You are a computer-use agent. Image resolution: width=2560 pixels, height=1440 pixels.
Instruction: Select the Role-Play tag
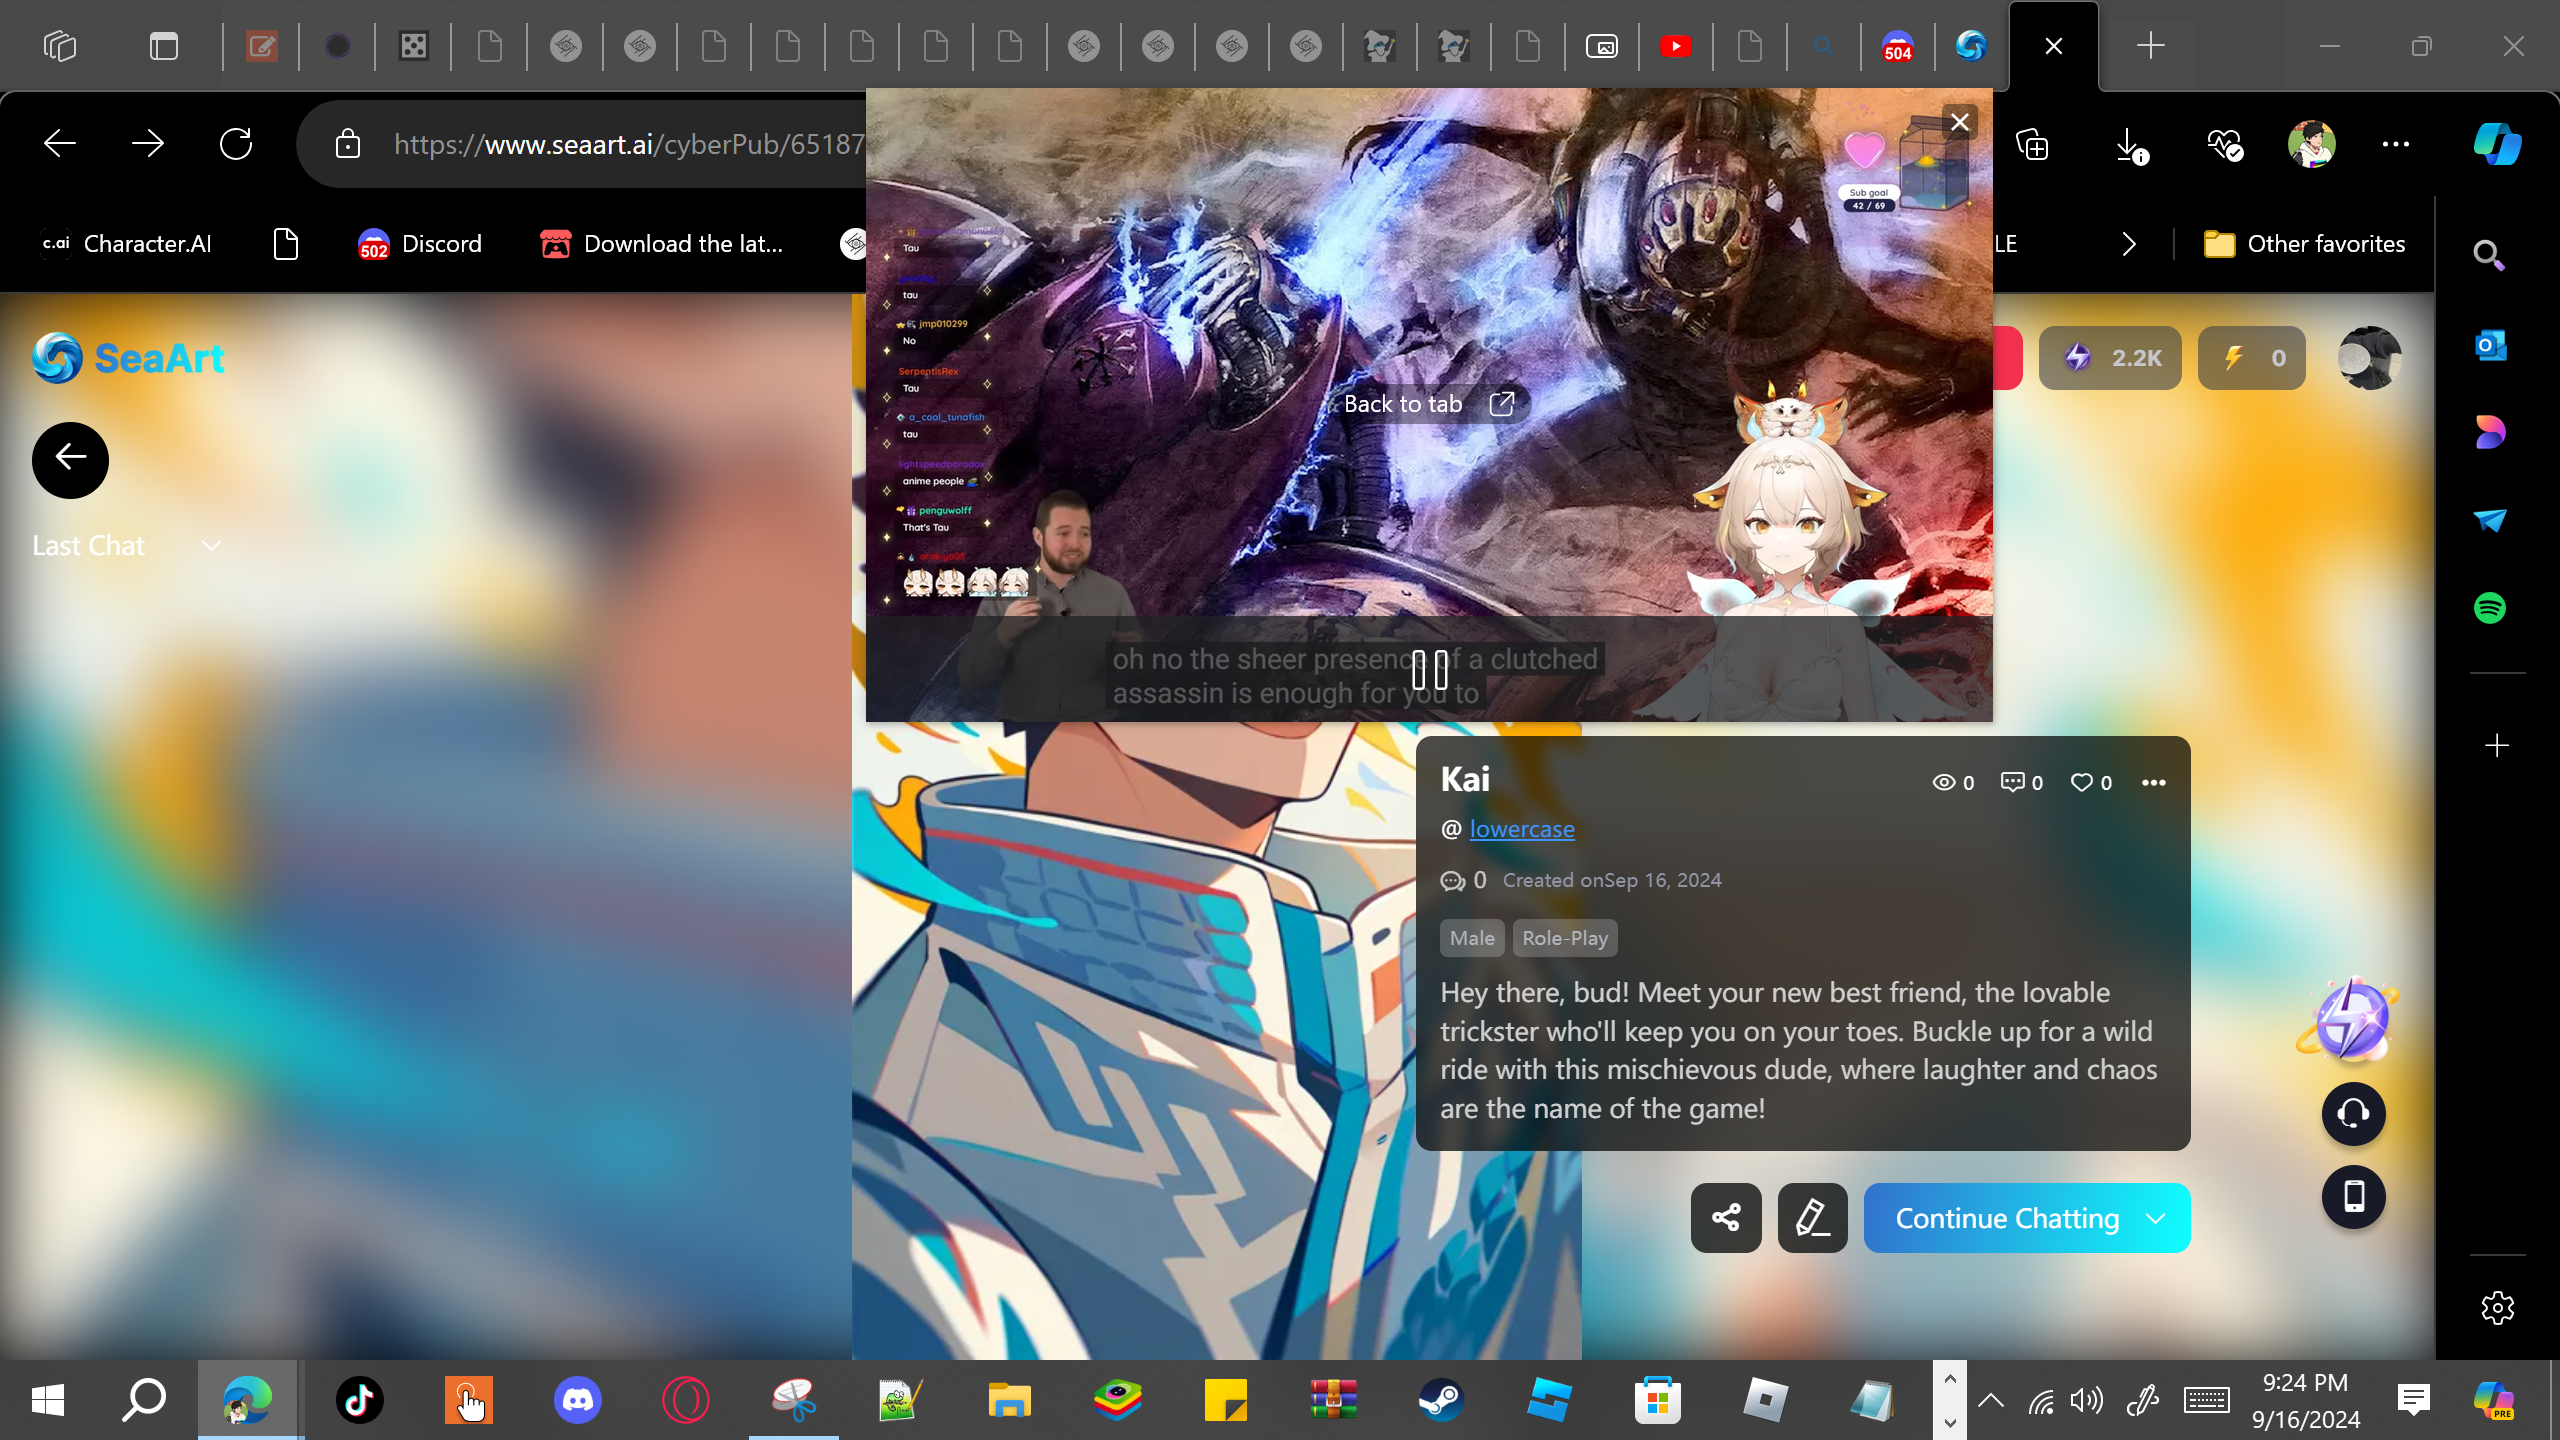click(1565, 938)
